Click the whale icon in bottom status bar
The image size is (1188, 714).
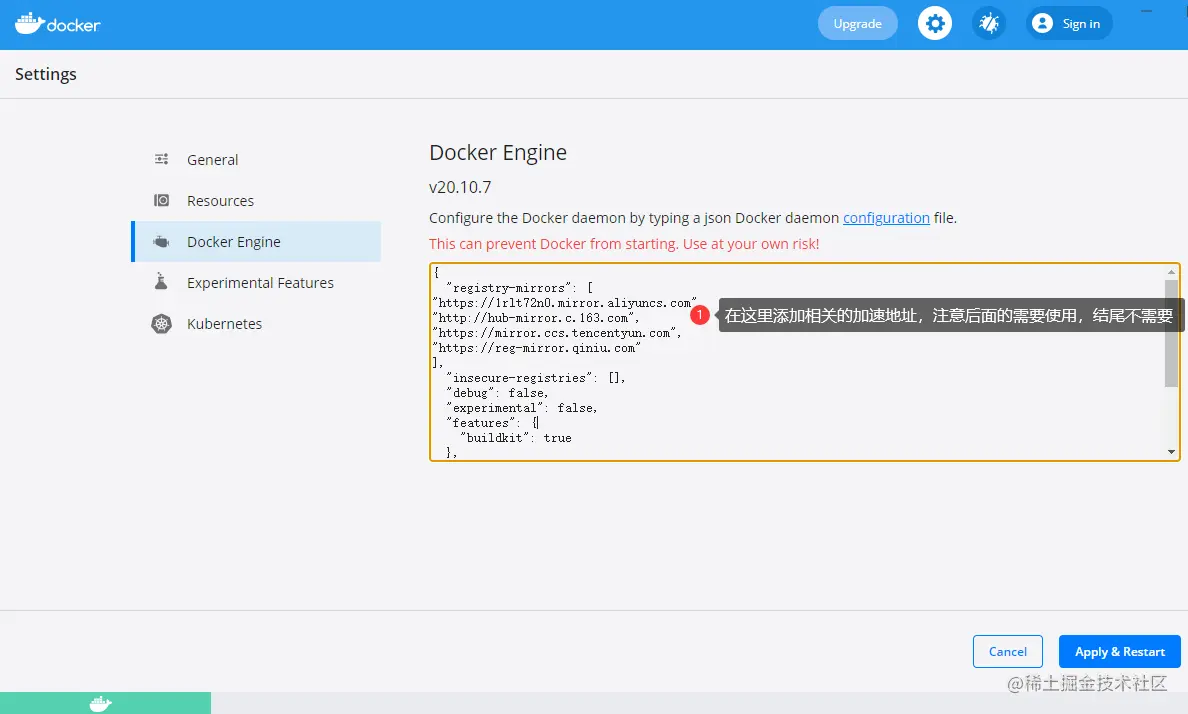click(100, 703)
